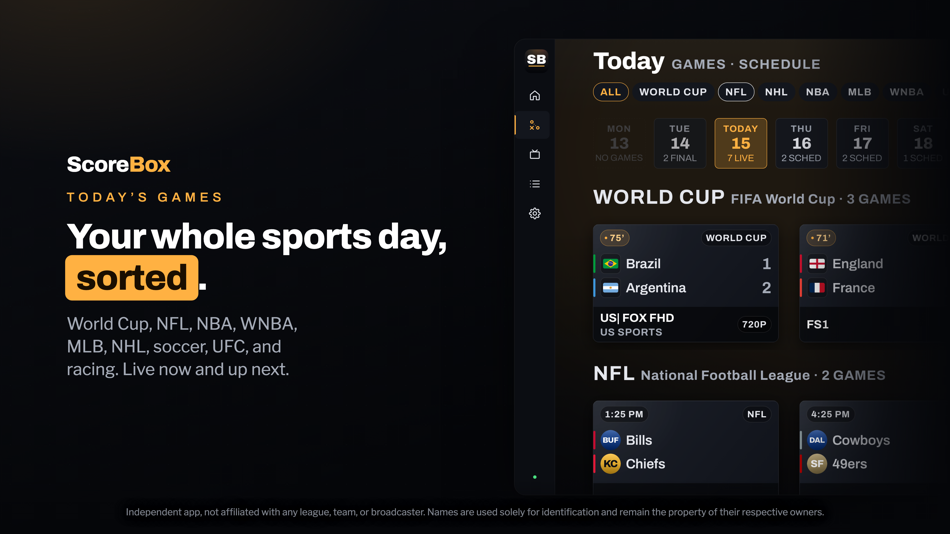Click the 75' live minute badge
The width and height of the screenshot is (950, 534).
[614, 238]
